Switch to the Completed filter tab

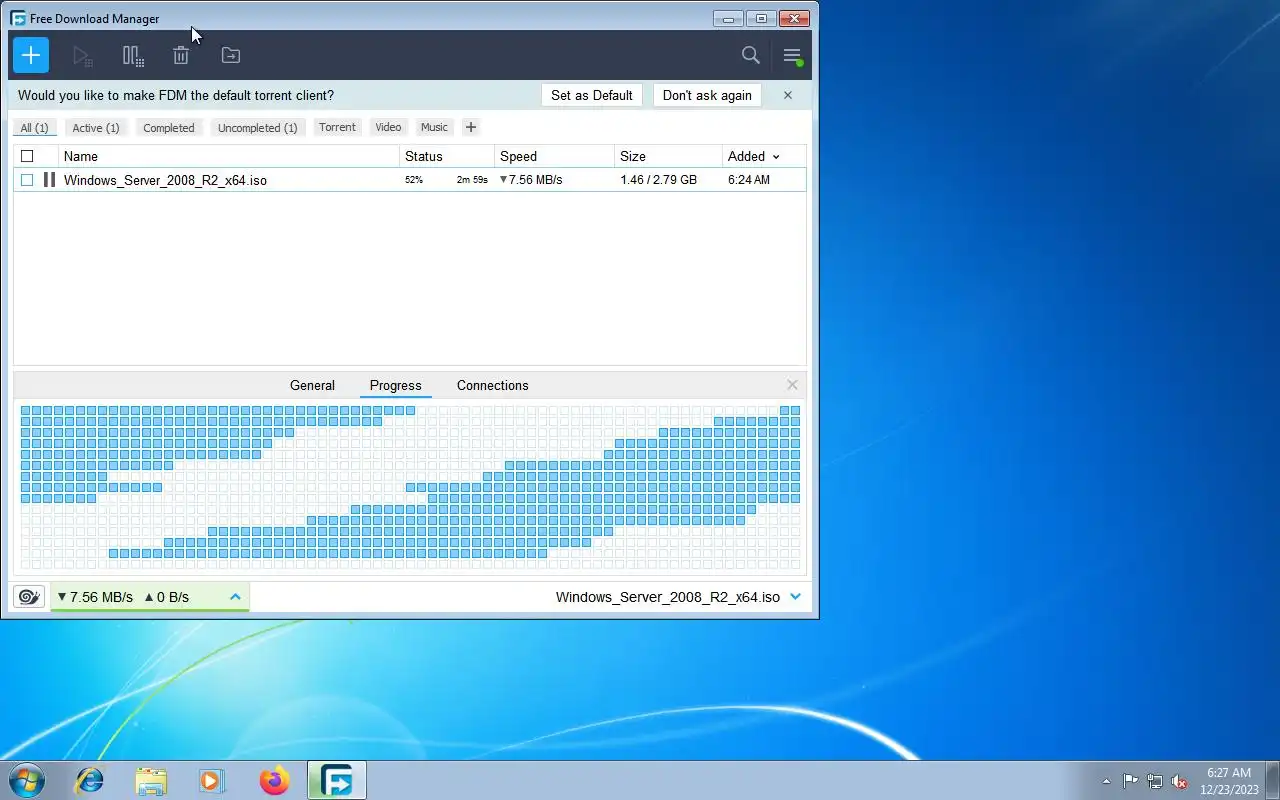pos(169,128)
